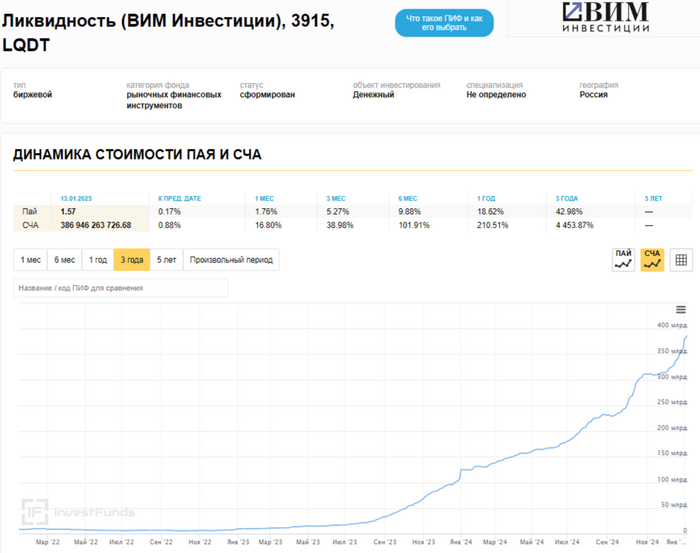Select the 1 год period tab
This screenshot has height=553, width=700.
click(x=98, y=260)
